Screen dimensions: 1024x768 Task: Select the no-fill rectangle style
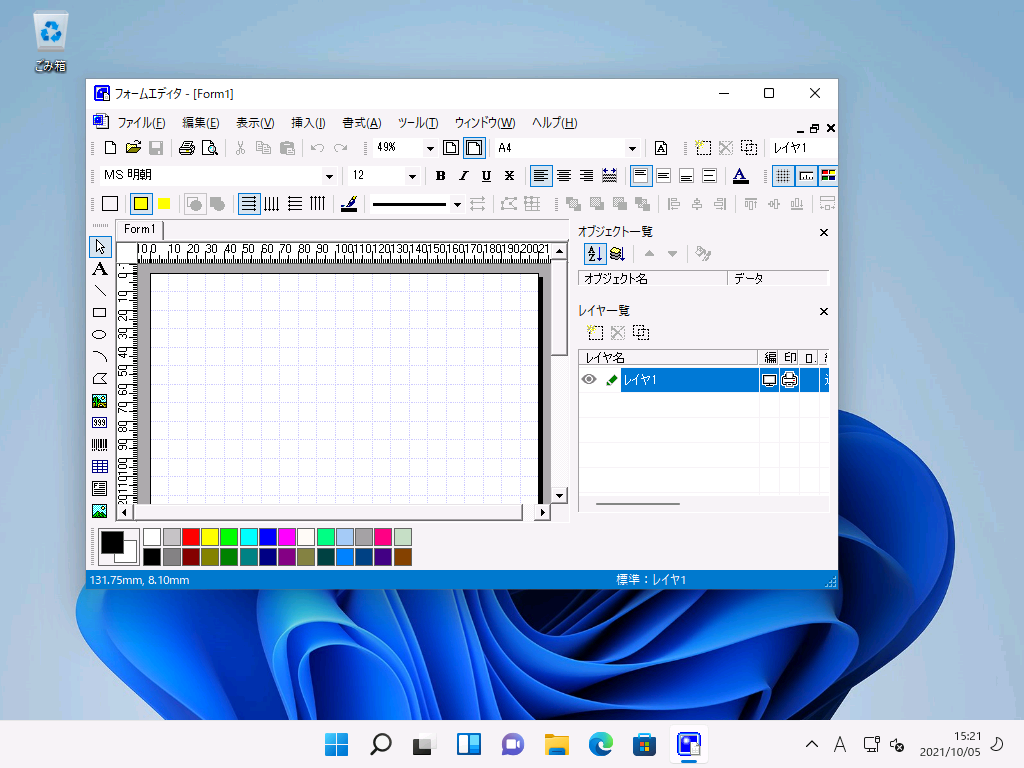pyautogui.click(x=110, y=204)
